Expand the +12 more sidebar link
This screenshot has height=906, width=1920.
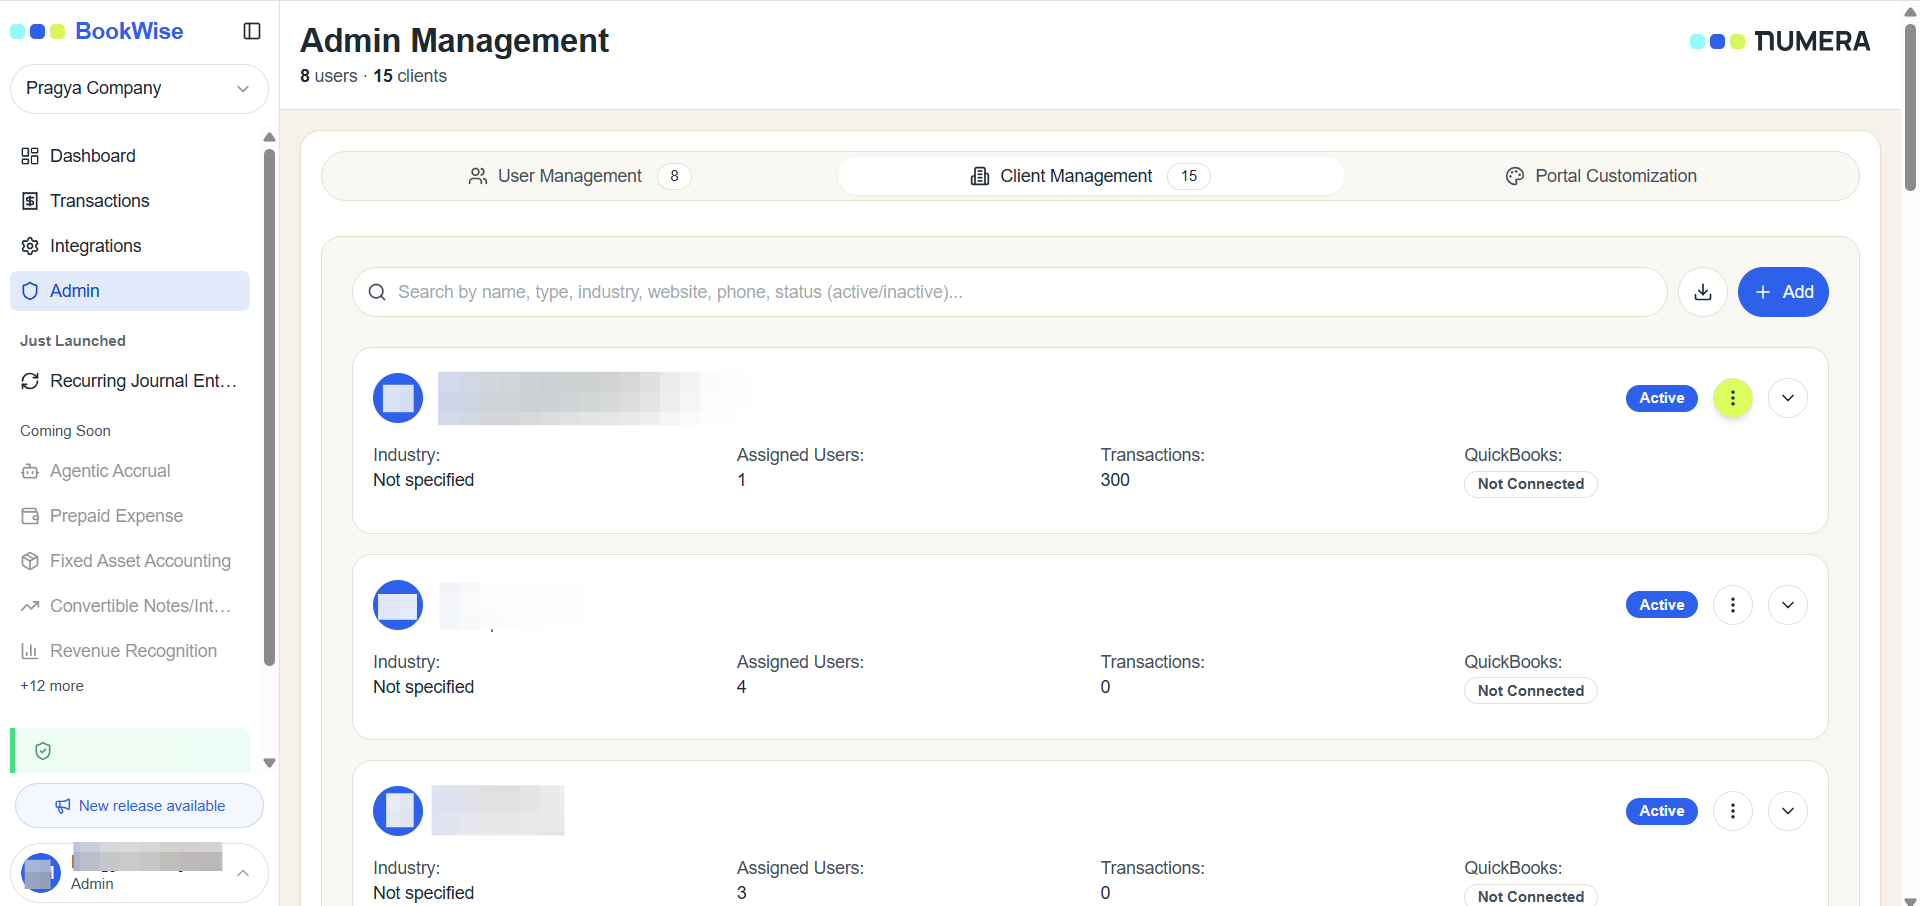(x=52, y=686)
